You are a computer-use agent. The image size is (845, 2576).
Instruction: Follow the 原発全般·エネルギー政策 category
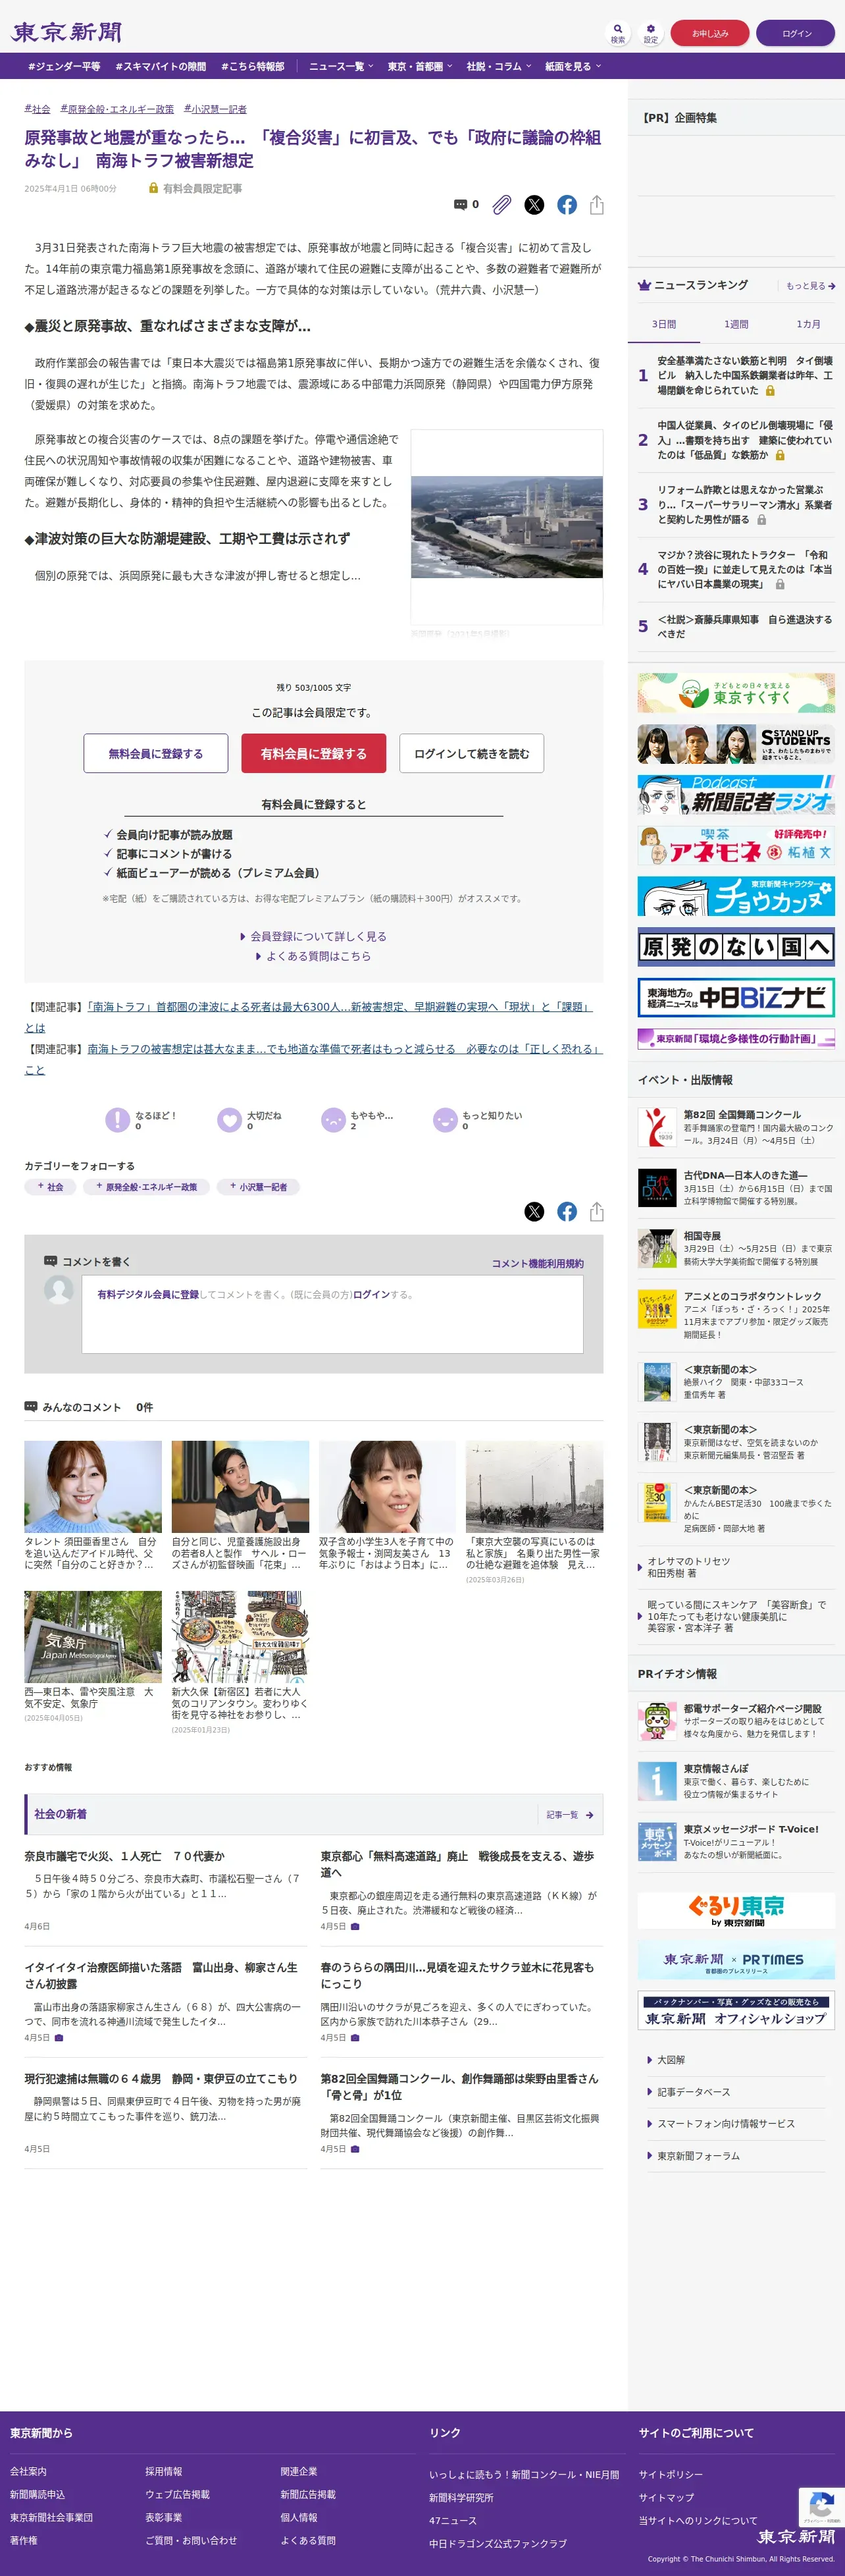[x=146, y=1186]
